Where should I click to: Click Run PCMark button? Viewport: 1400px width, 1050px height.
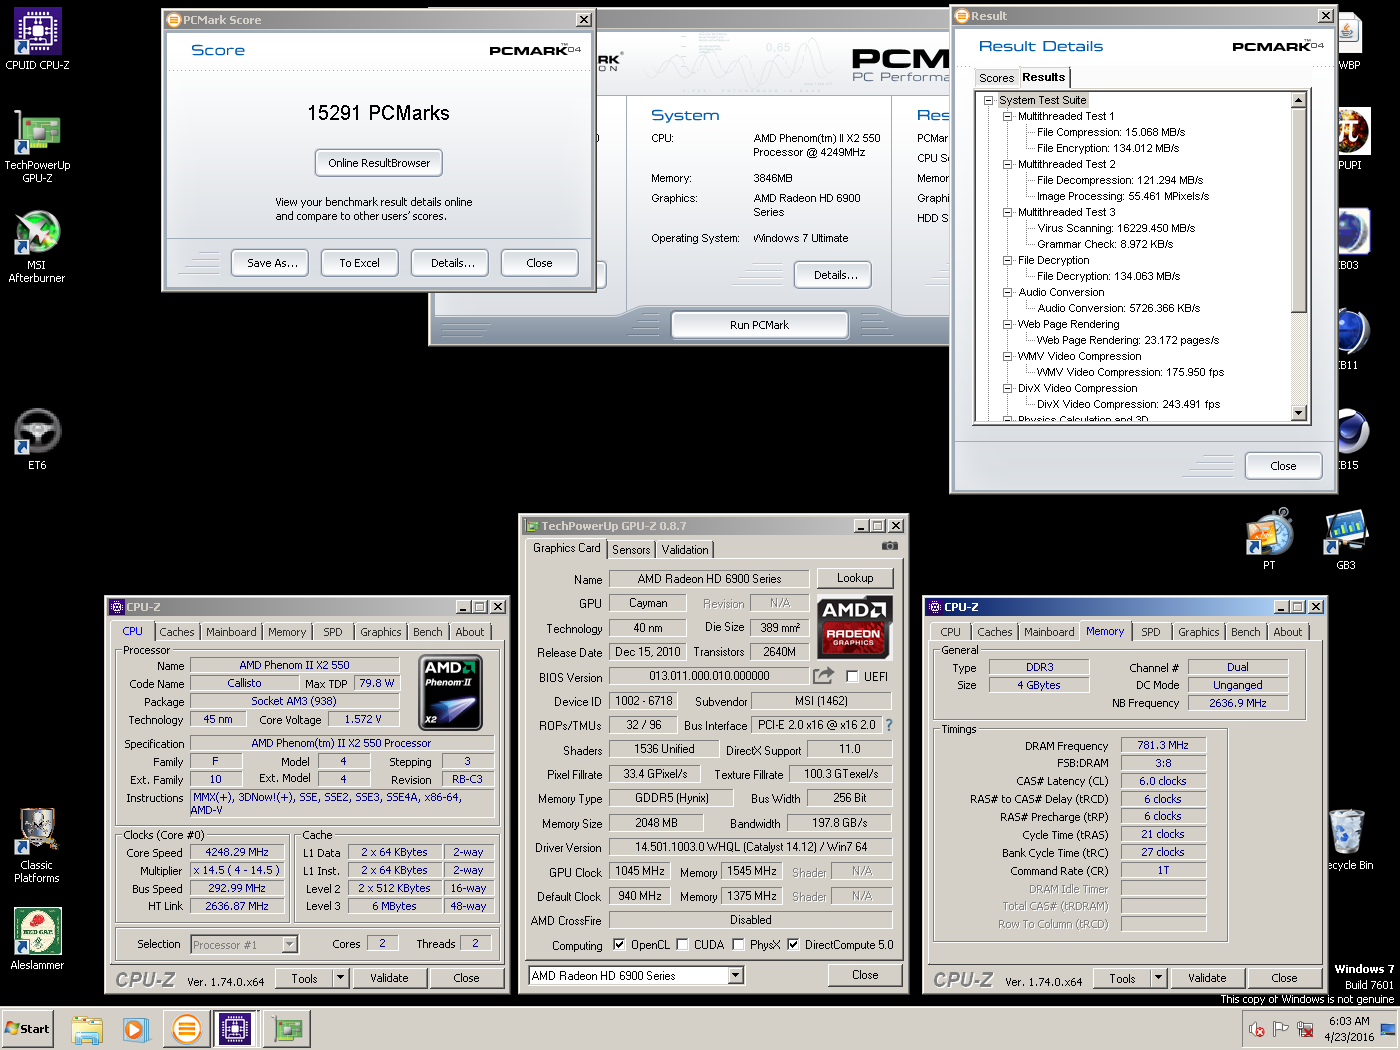pos(759,325)
